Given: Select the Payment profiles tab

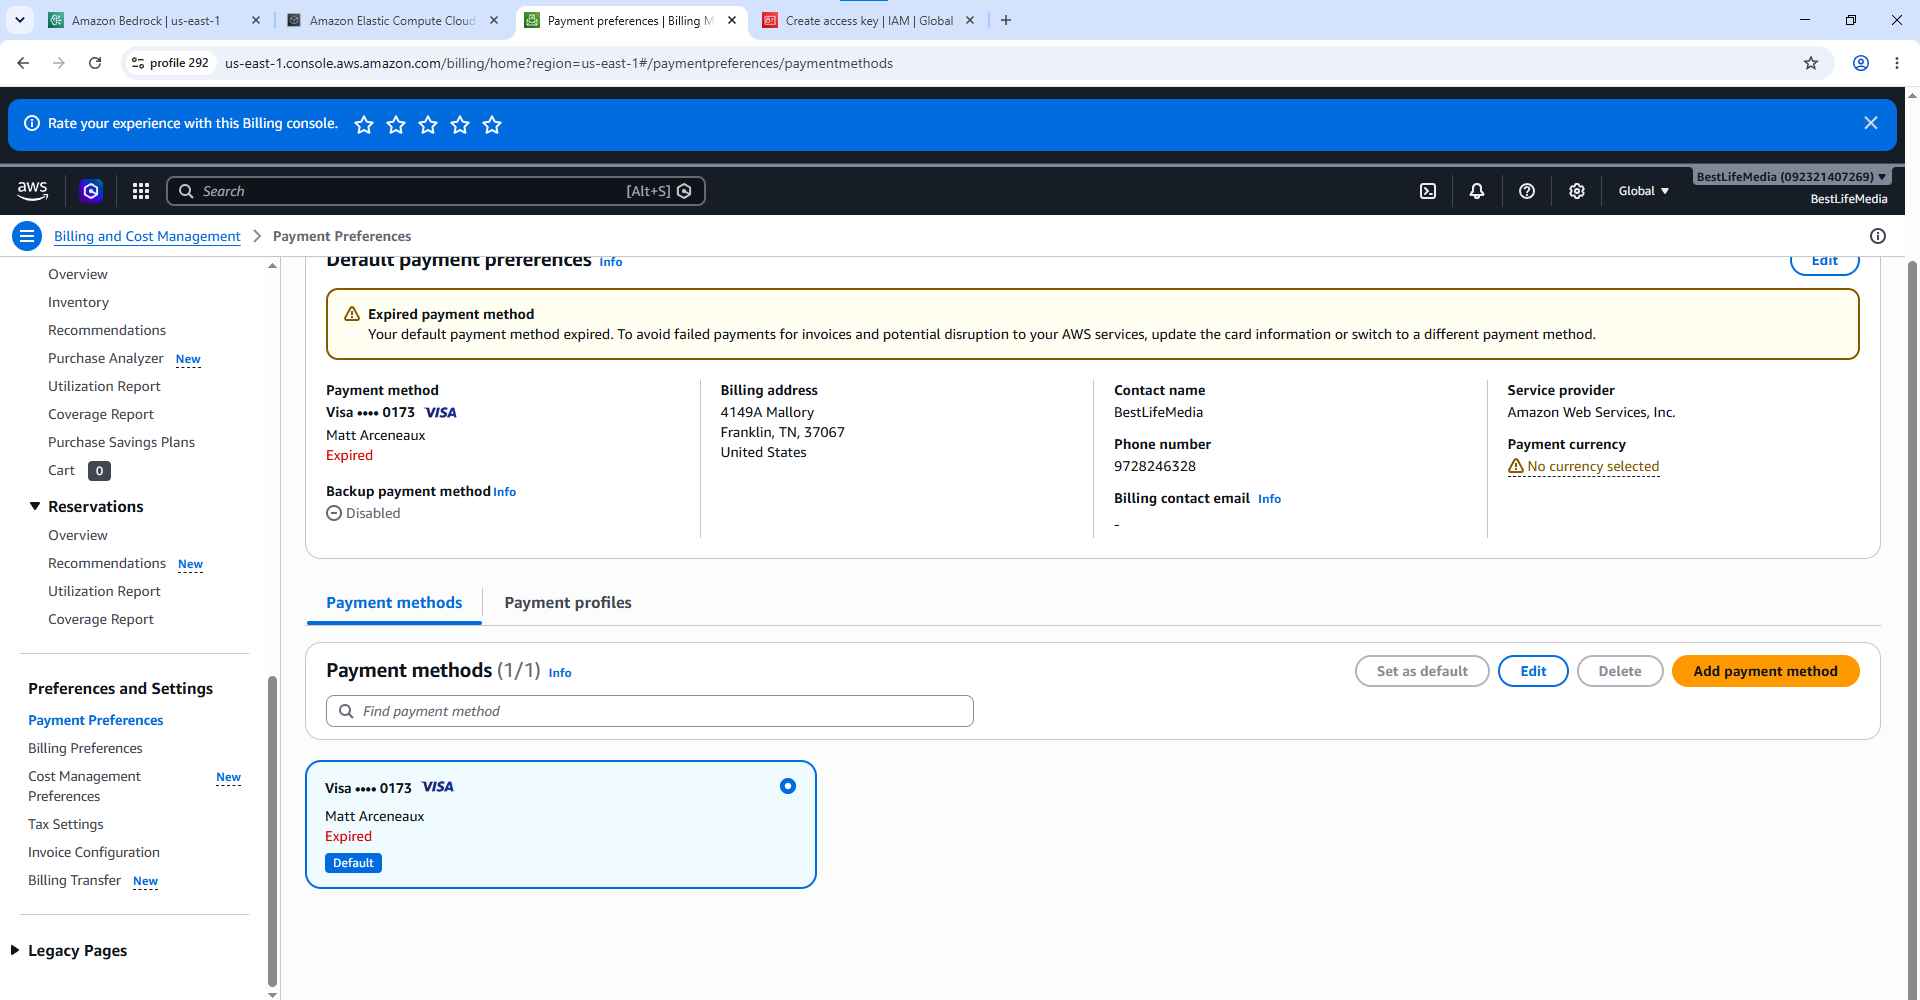Looking at the screenshot, I should point(568,603).
